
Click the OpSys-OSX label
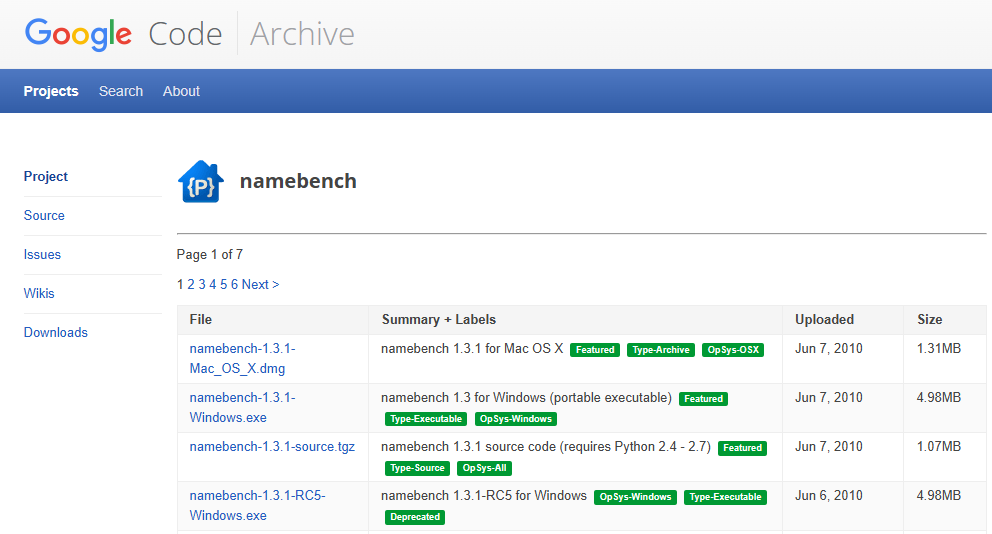click(x=733, y=350)
